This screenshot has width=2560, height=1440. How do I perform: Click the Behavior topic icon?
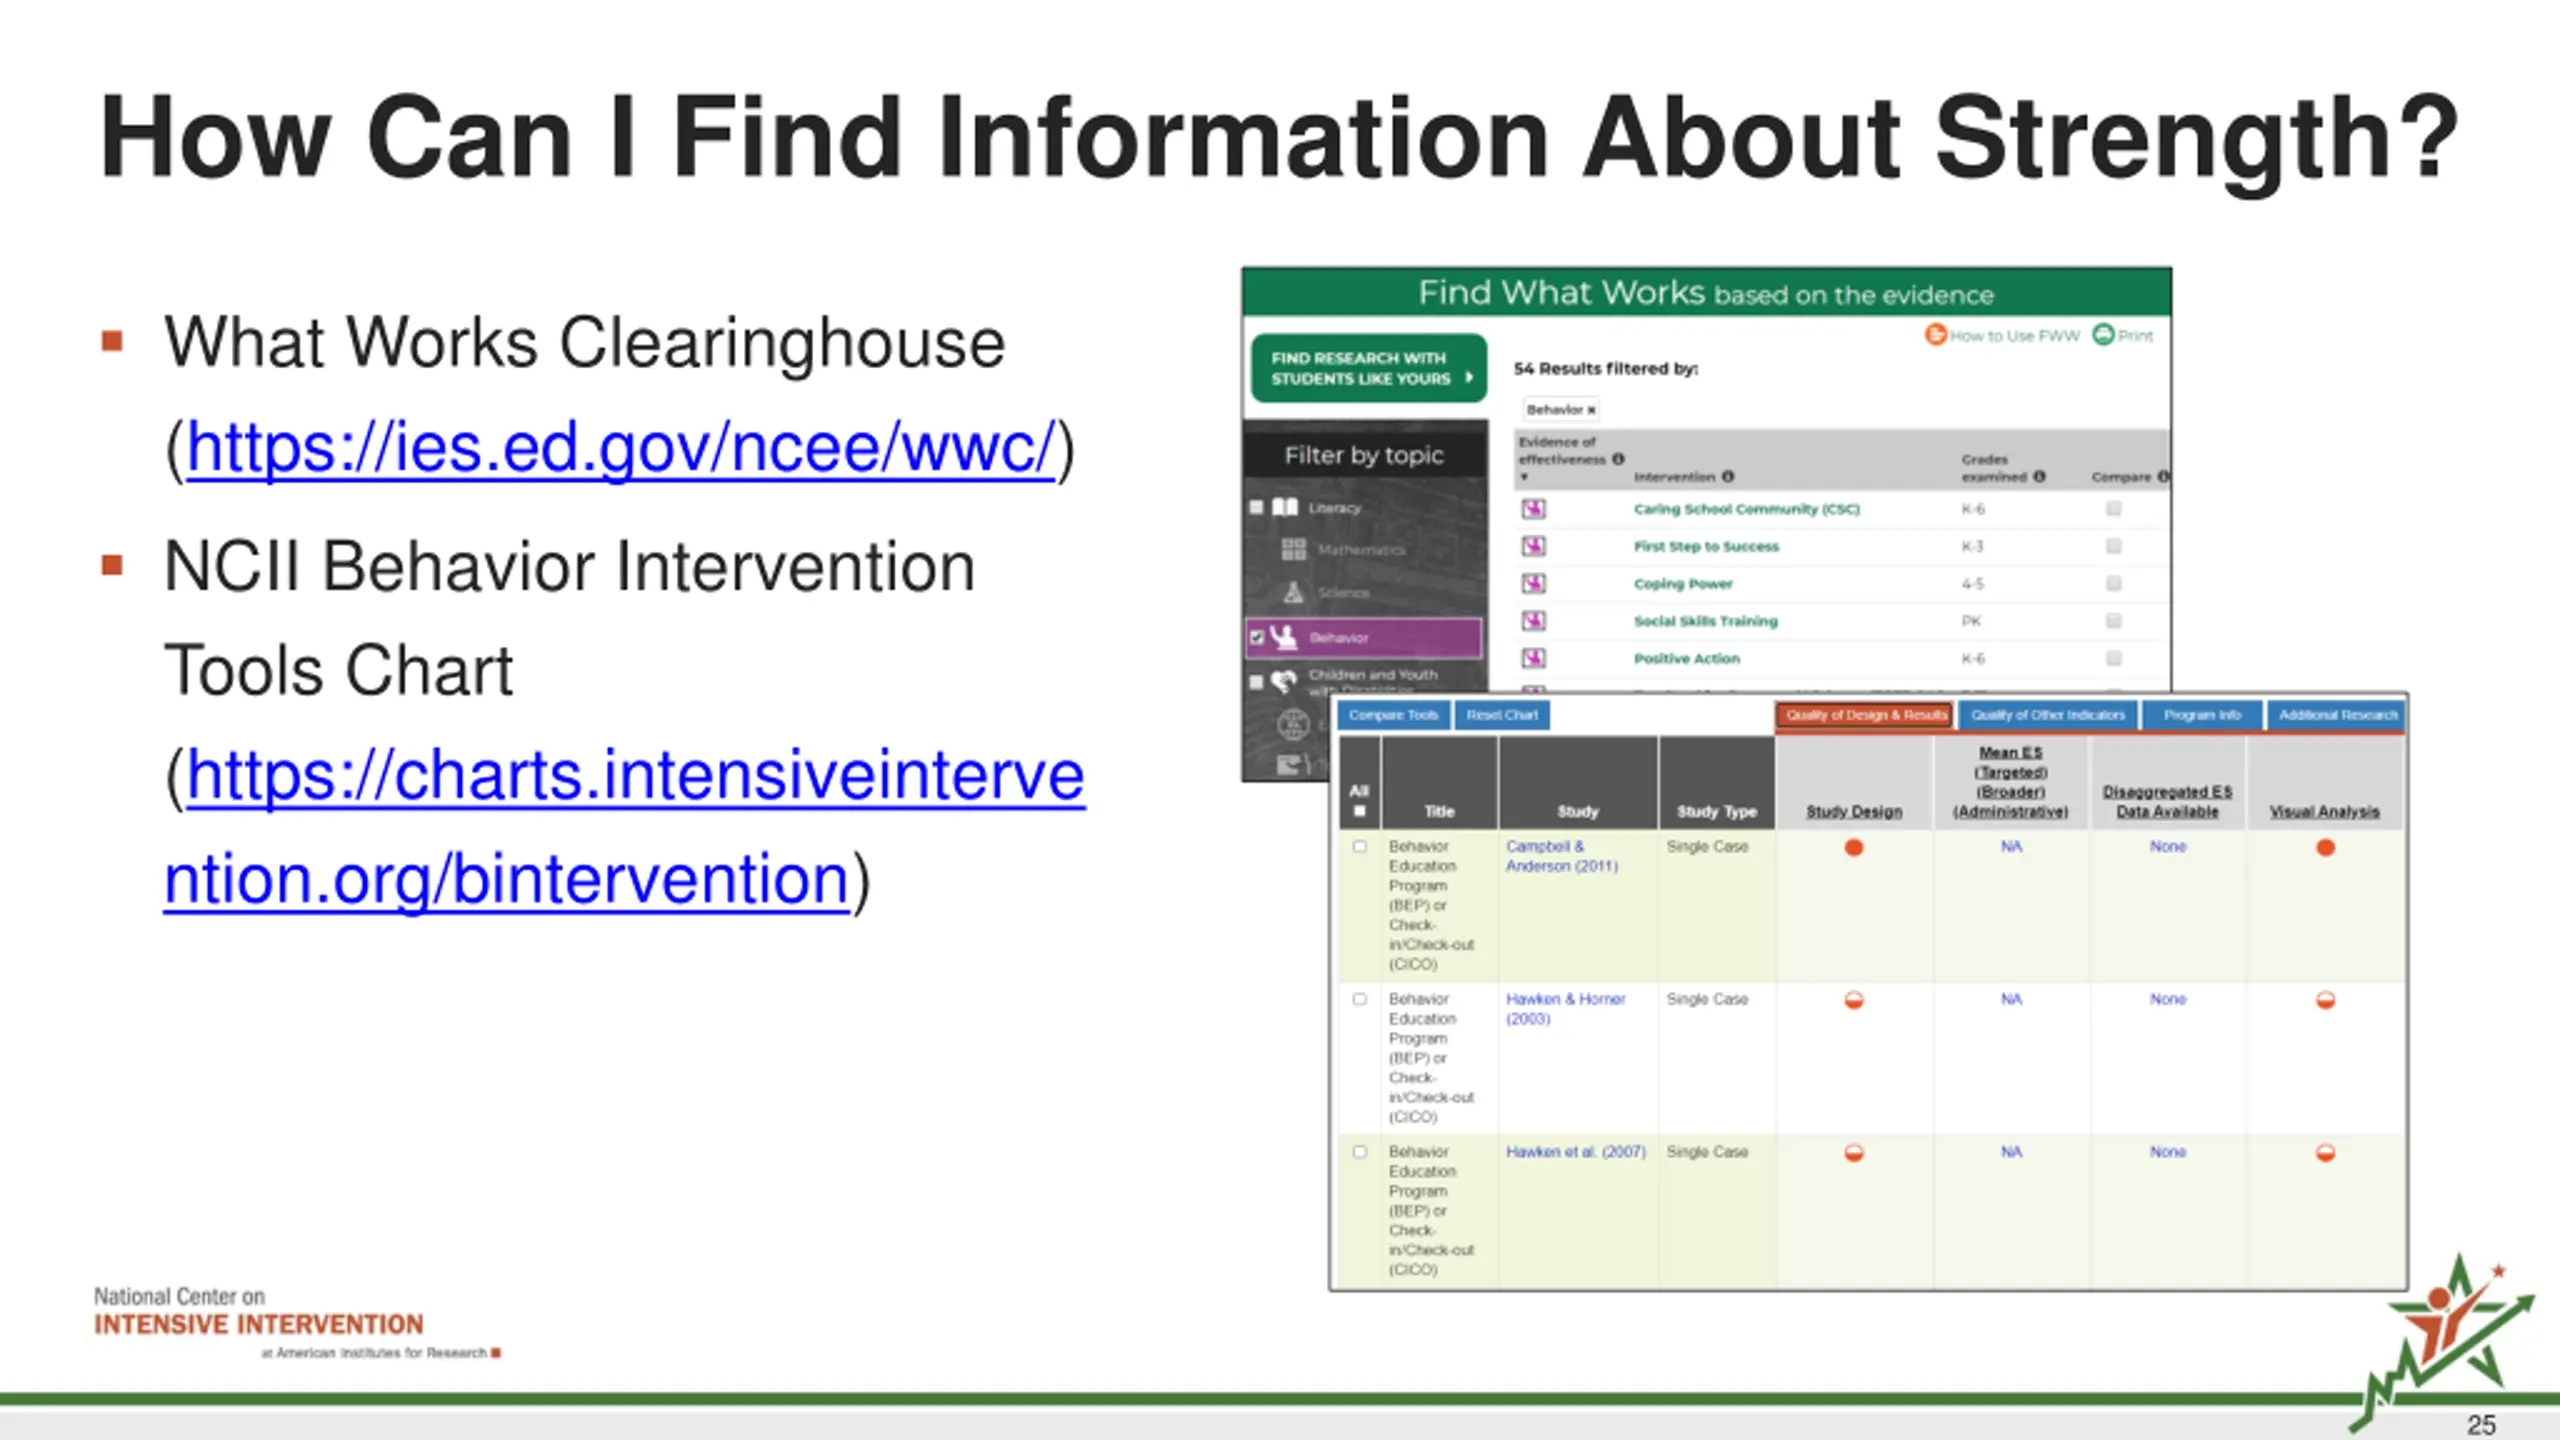click(1284, 637)
